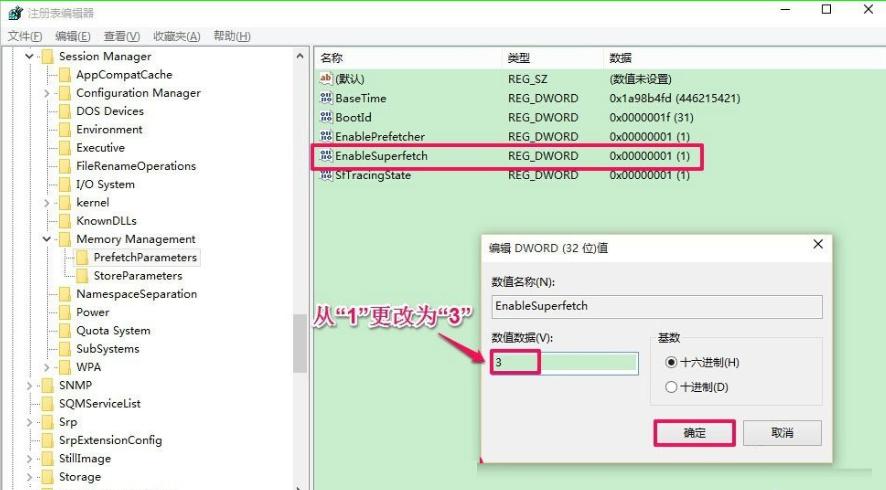The height and width of the screenshot is (490, 886).
Task: Expand the Srp tree node
Action: click(30, 422)
